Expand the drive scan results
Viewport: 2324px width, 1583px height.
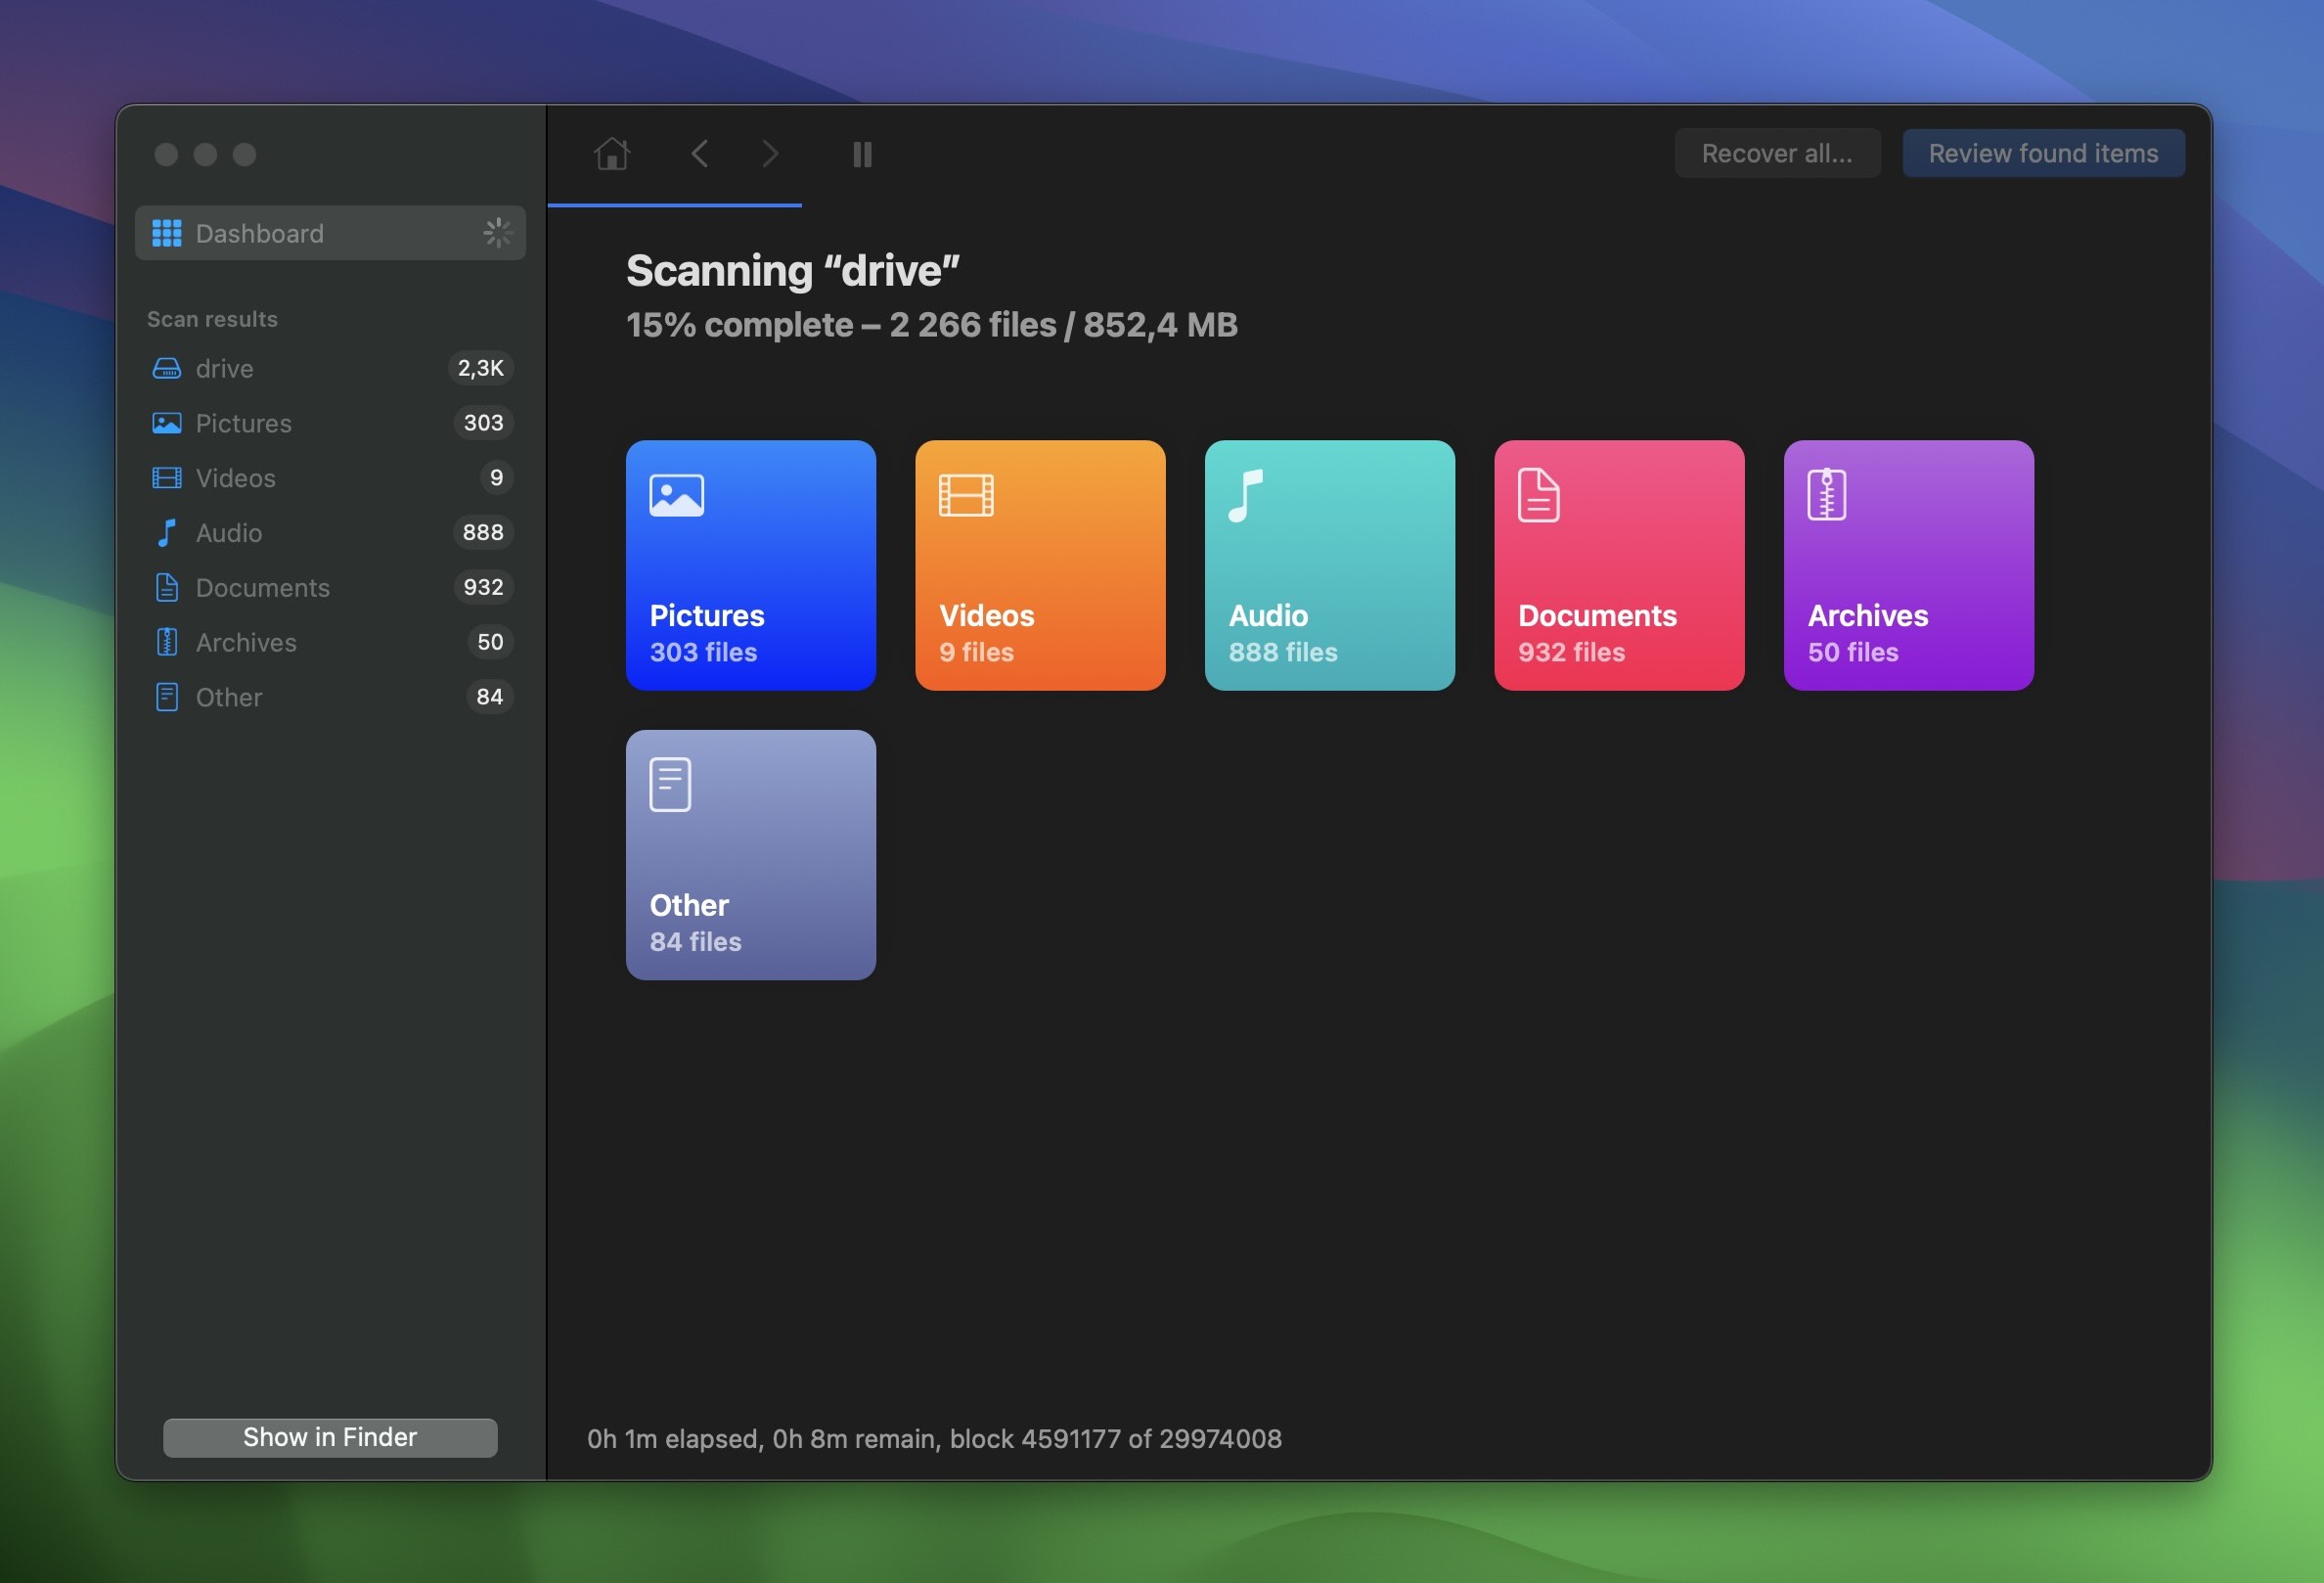pyautogui.click(x=222, y=369)
